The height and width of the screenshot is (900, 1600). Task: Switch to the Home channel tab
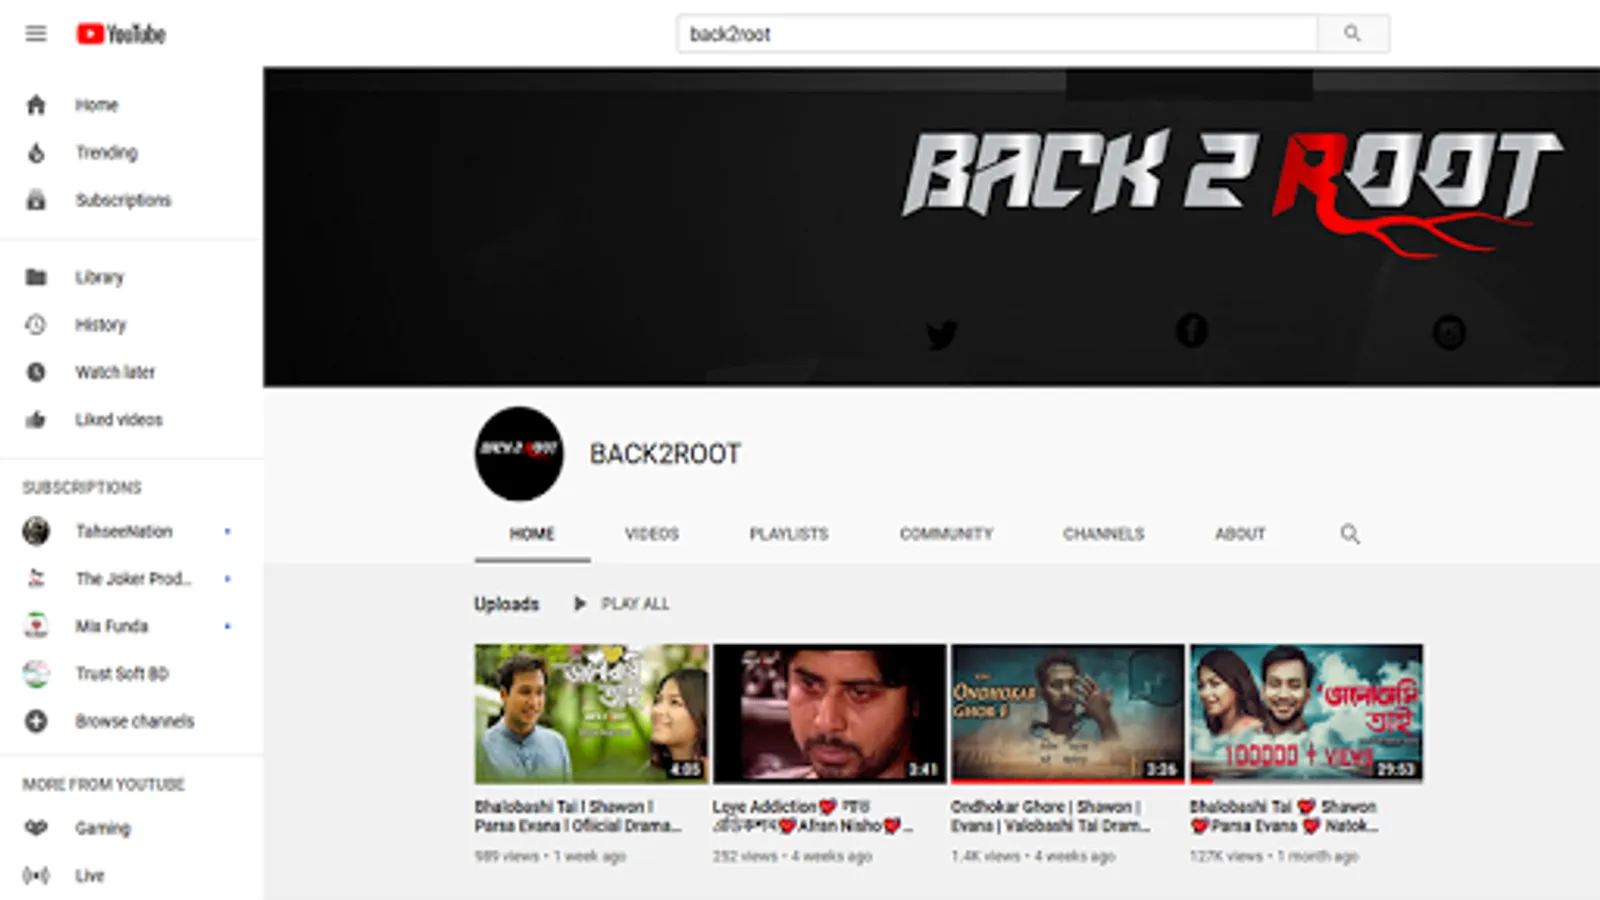pyautogui.click(x=532, y=534)
